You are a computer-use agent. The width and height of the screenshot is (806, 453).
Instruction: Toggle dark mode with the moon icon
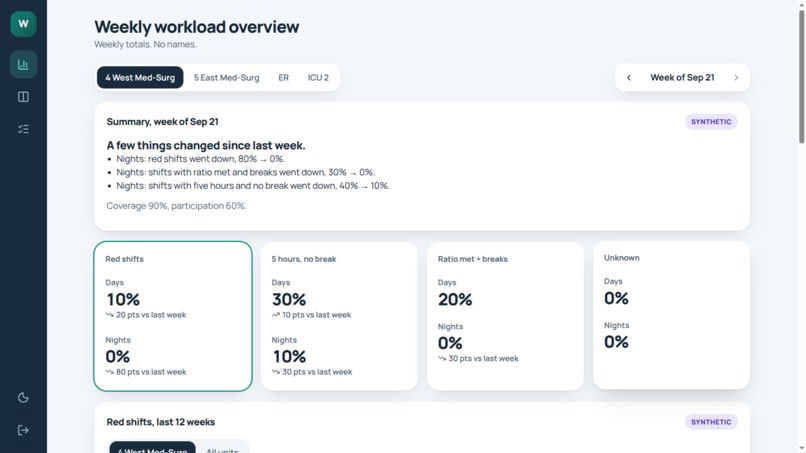tap(23, 397)
